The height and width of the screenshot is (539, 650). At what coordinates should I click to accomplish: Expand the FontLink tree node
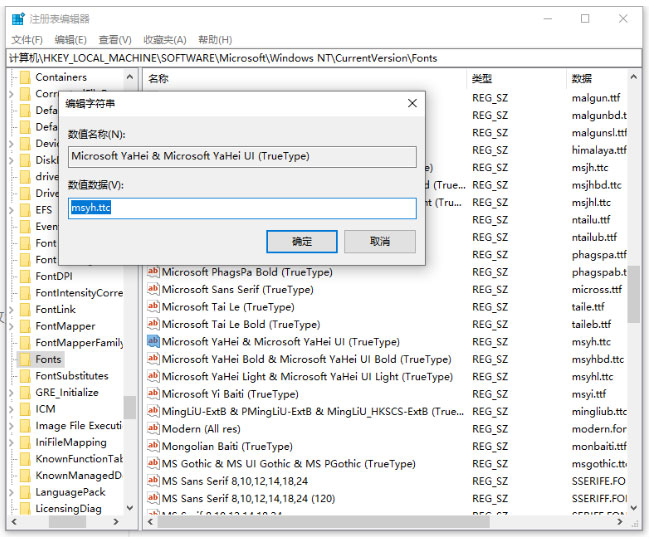12,310
